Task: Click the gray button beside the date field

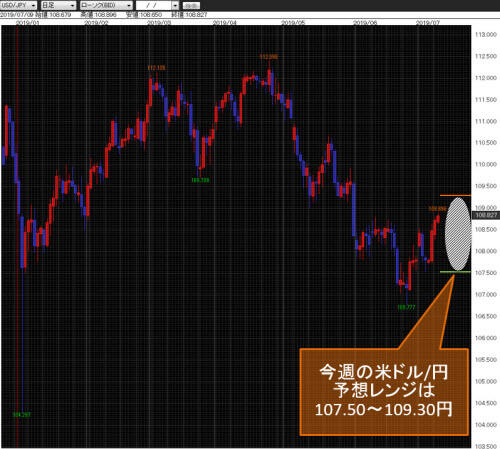Action: click(x=191, y=6)
